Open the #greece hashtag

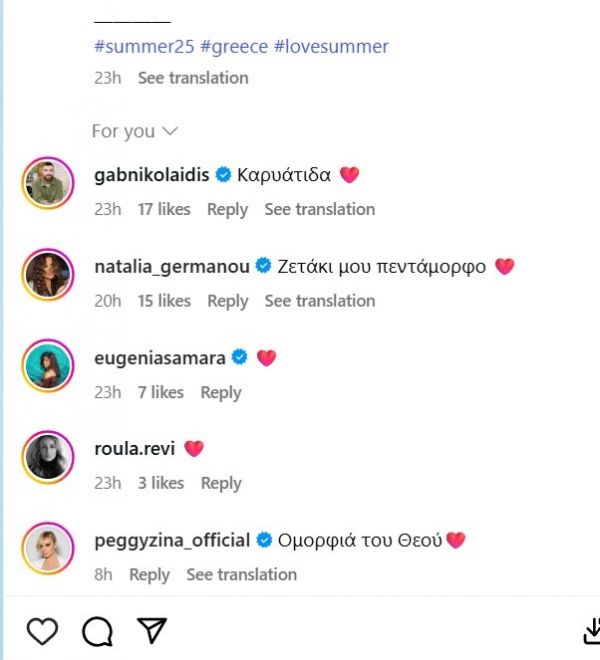[234, 47]
